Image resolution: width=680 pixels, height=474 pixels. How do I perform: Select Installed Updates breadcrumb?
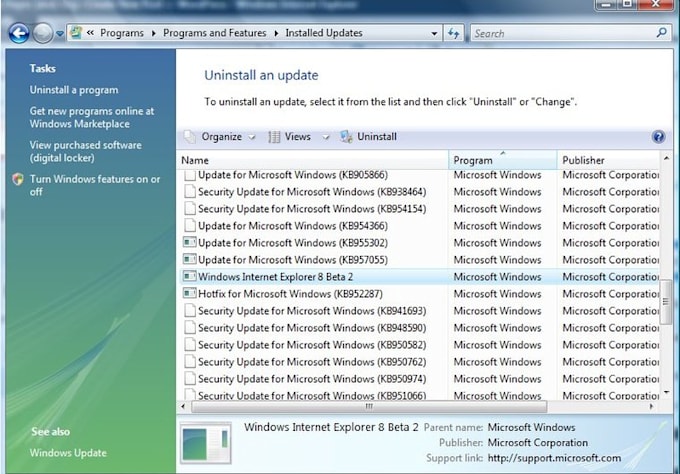click(x=324, y=33)
